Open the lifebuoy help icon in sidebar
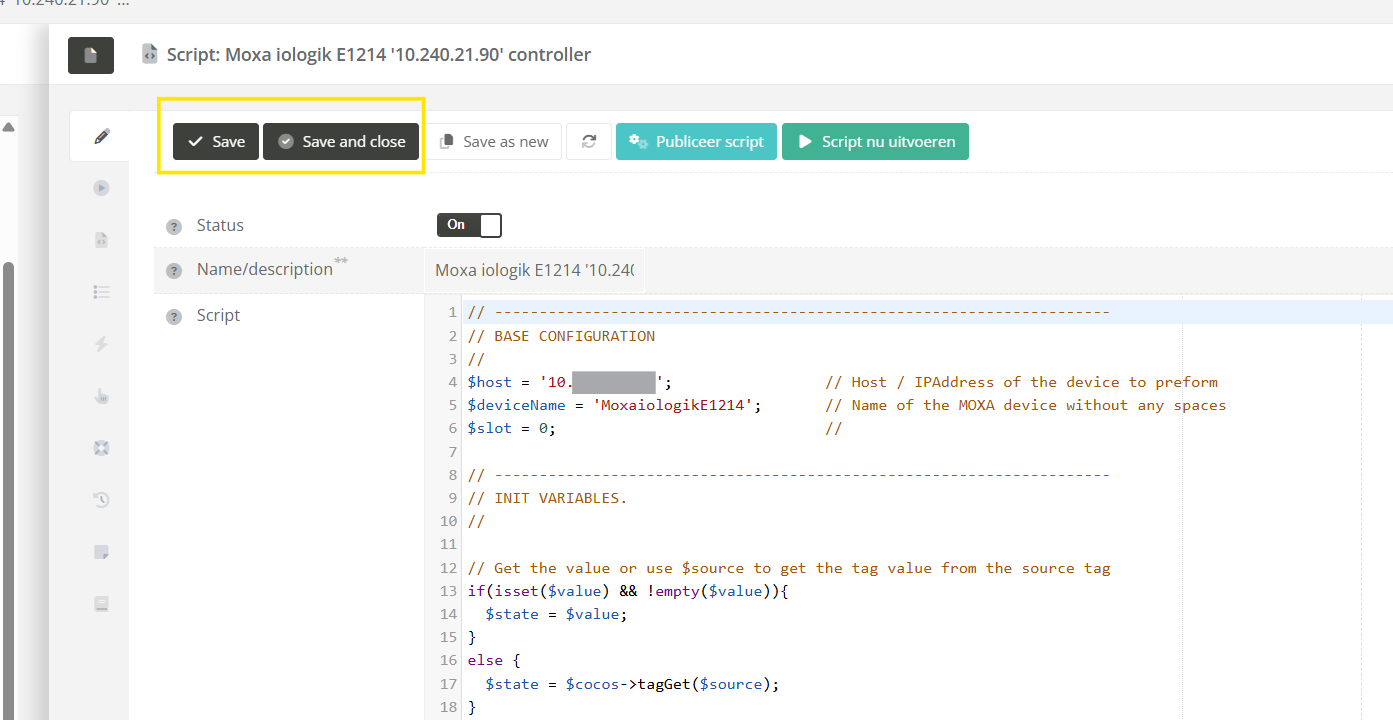Viewport: 1393px width, 720px height. click(x=101, y=448)
